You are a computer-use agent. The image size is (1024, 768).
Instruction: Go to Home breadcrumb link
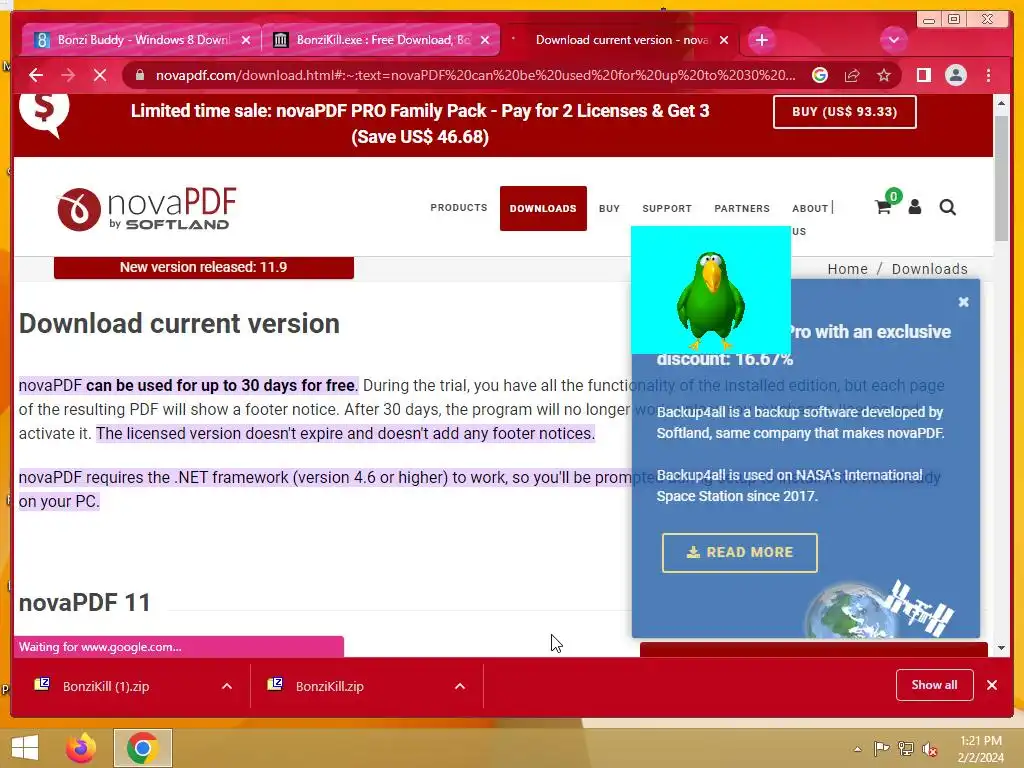[x=848, y=269]
